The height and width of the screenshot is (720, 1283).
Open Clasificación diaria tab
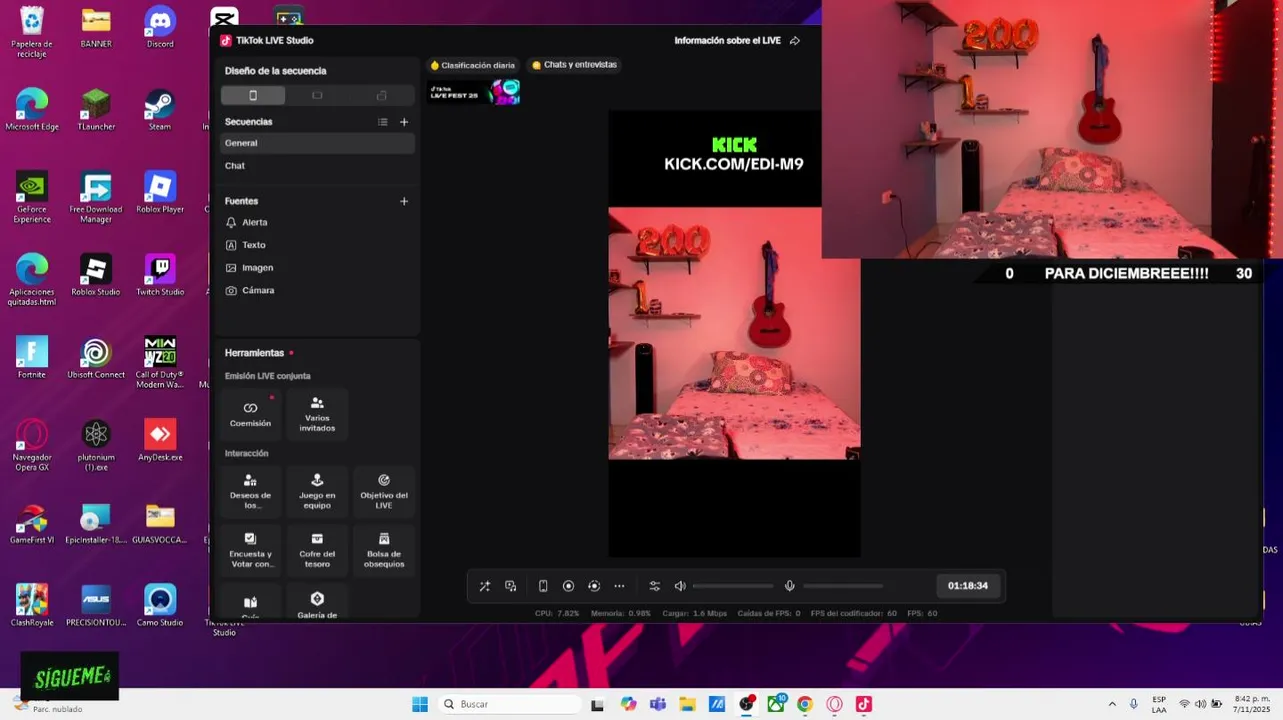pos(473,65)
